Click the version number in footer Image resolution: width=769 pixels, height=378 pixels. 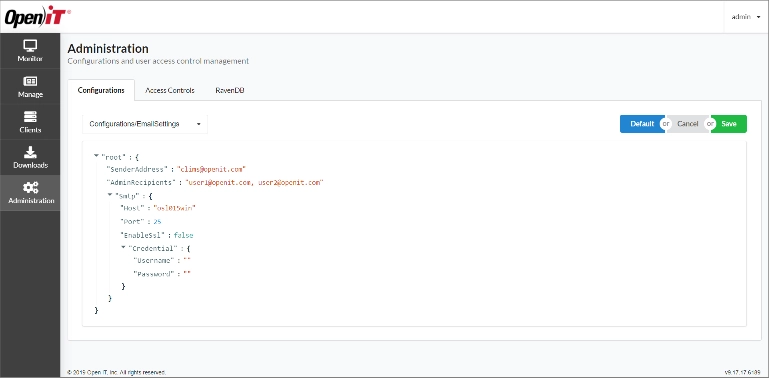click(743, 372)
